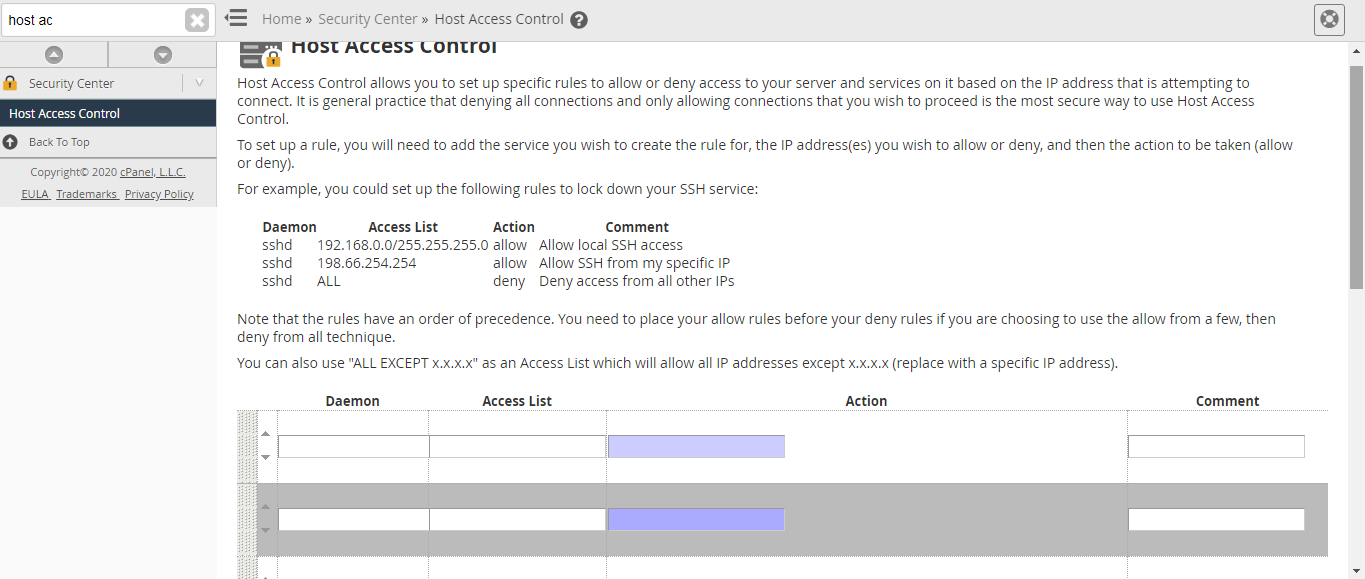Click second row Comment input field
The image size is (1365, 579).
[1216, 520]
